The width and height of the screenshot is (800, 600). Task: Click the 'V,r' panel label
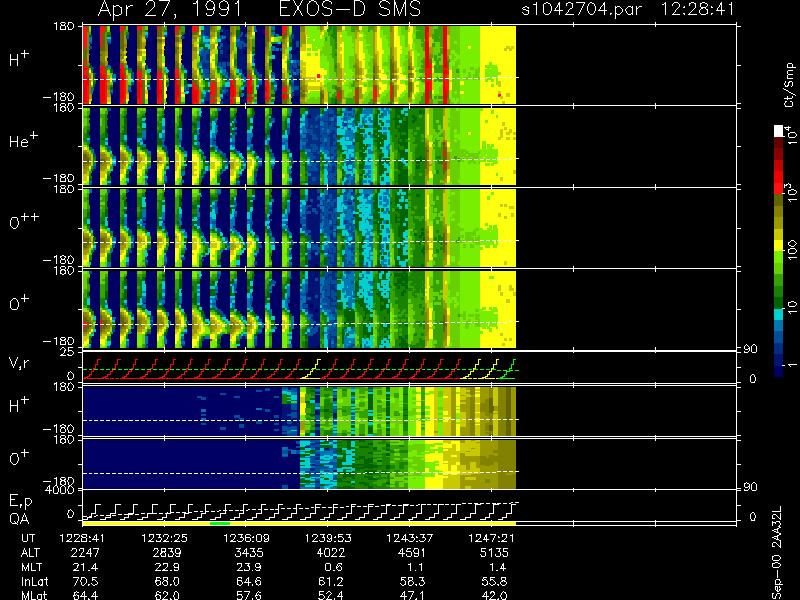point(19,363)
